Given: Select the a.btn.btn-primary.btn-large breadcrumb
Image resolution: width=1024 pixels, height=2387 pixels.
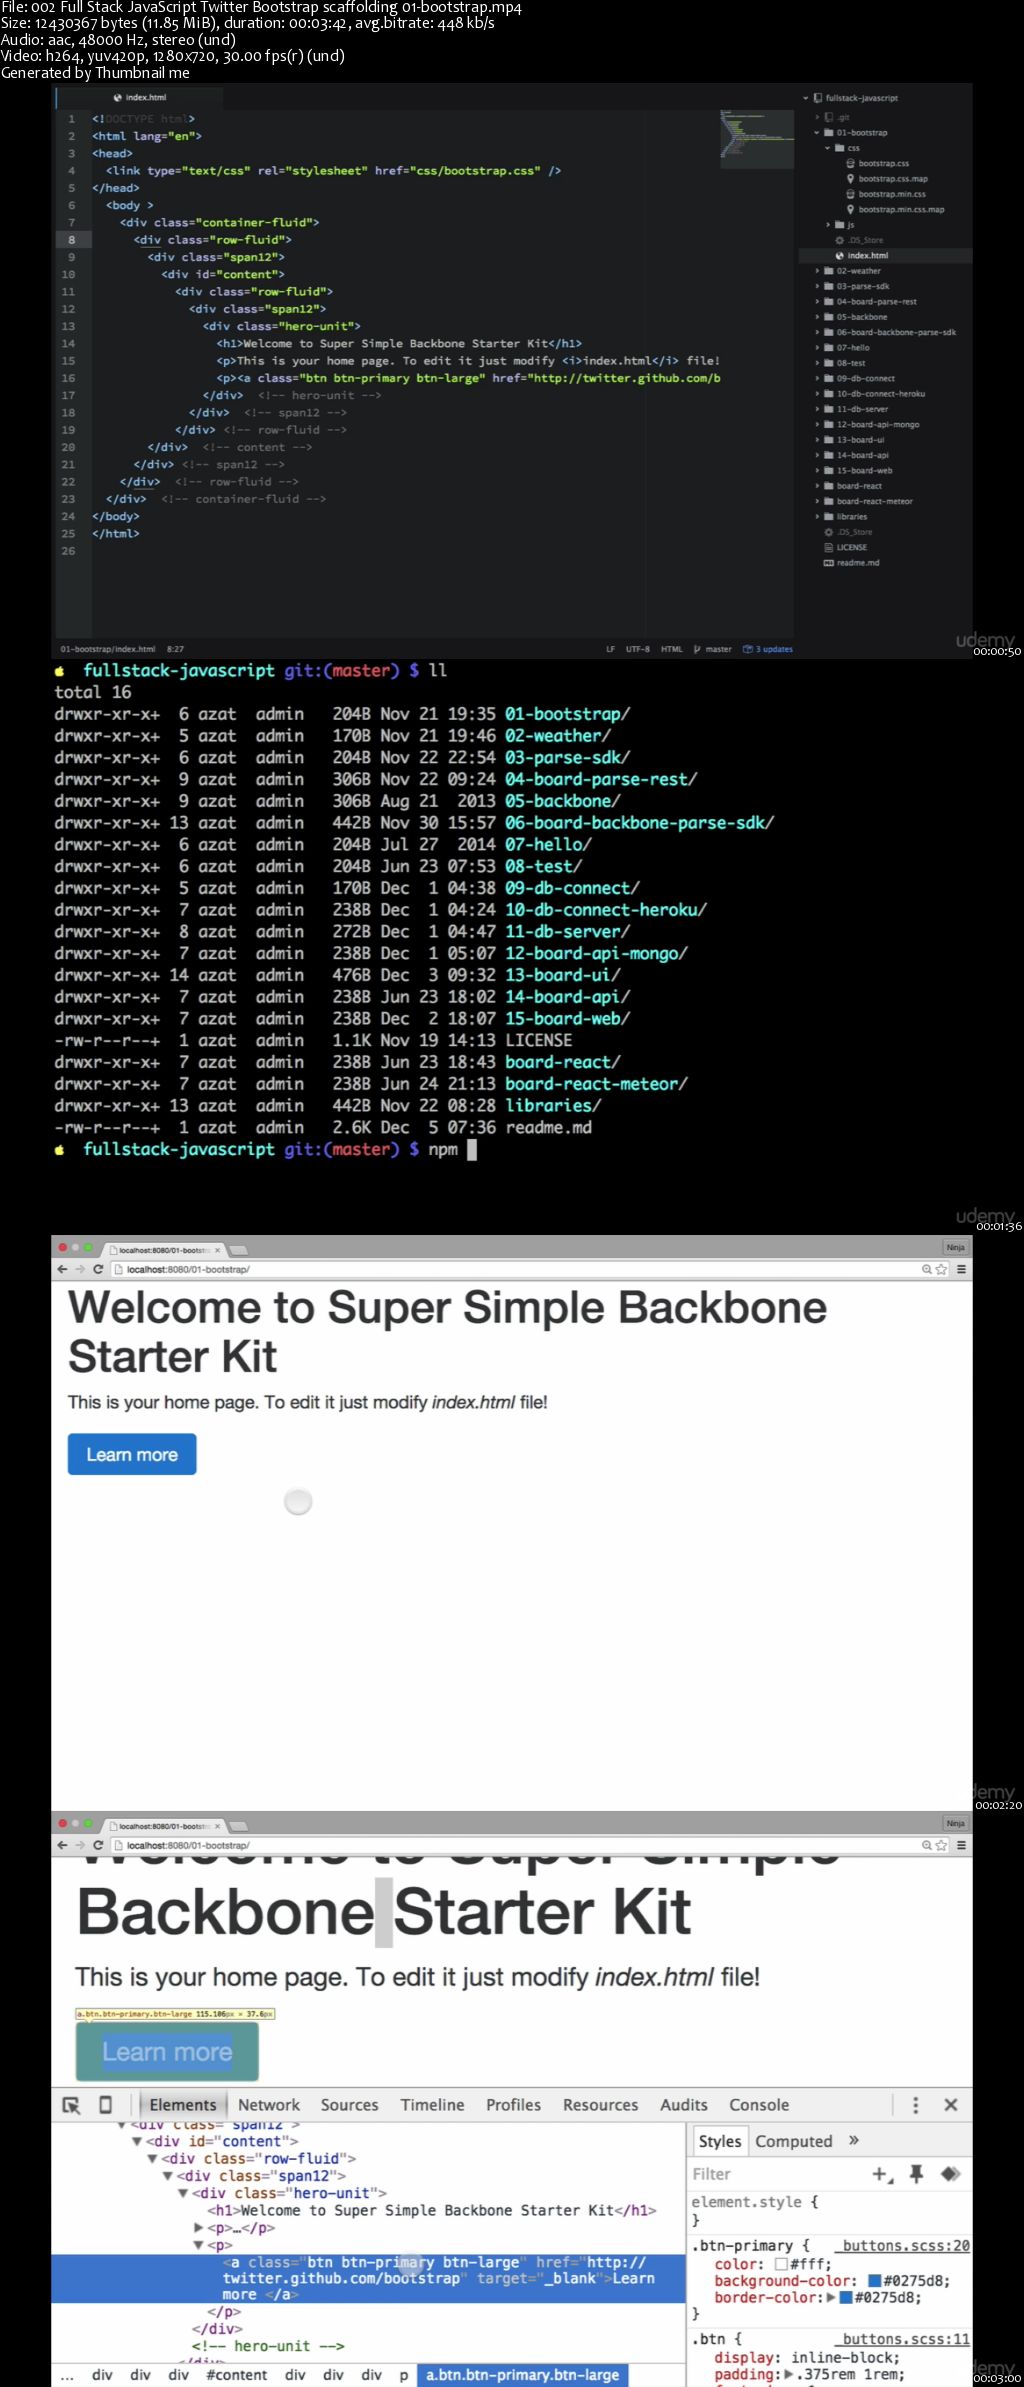Looking at the screenshot, I should point(522,2375).
